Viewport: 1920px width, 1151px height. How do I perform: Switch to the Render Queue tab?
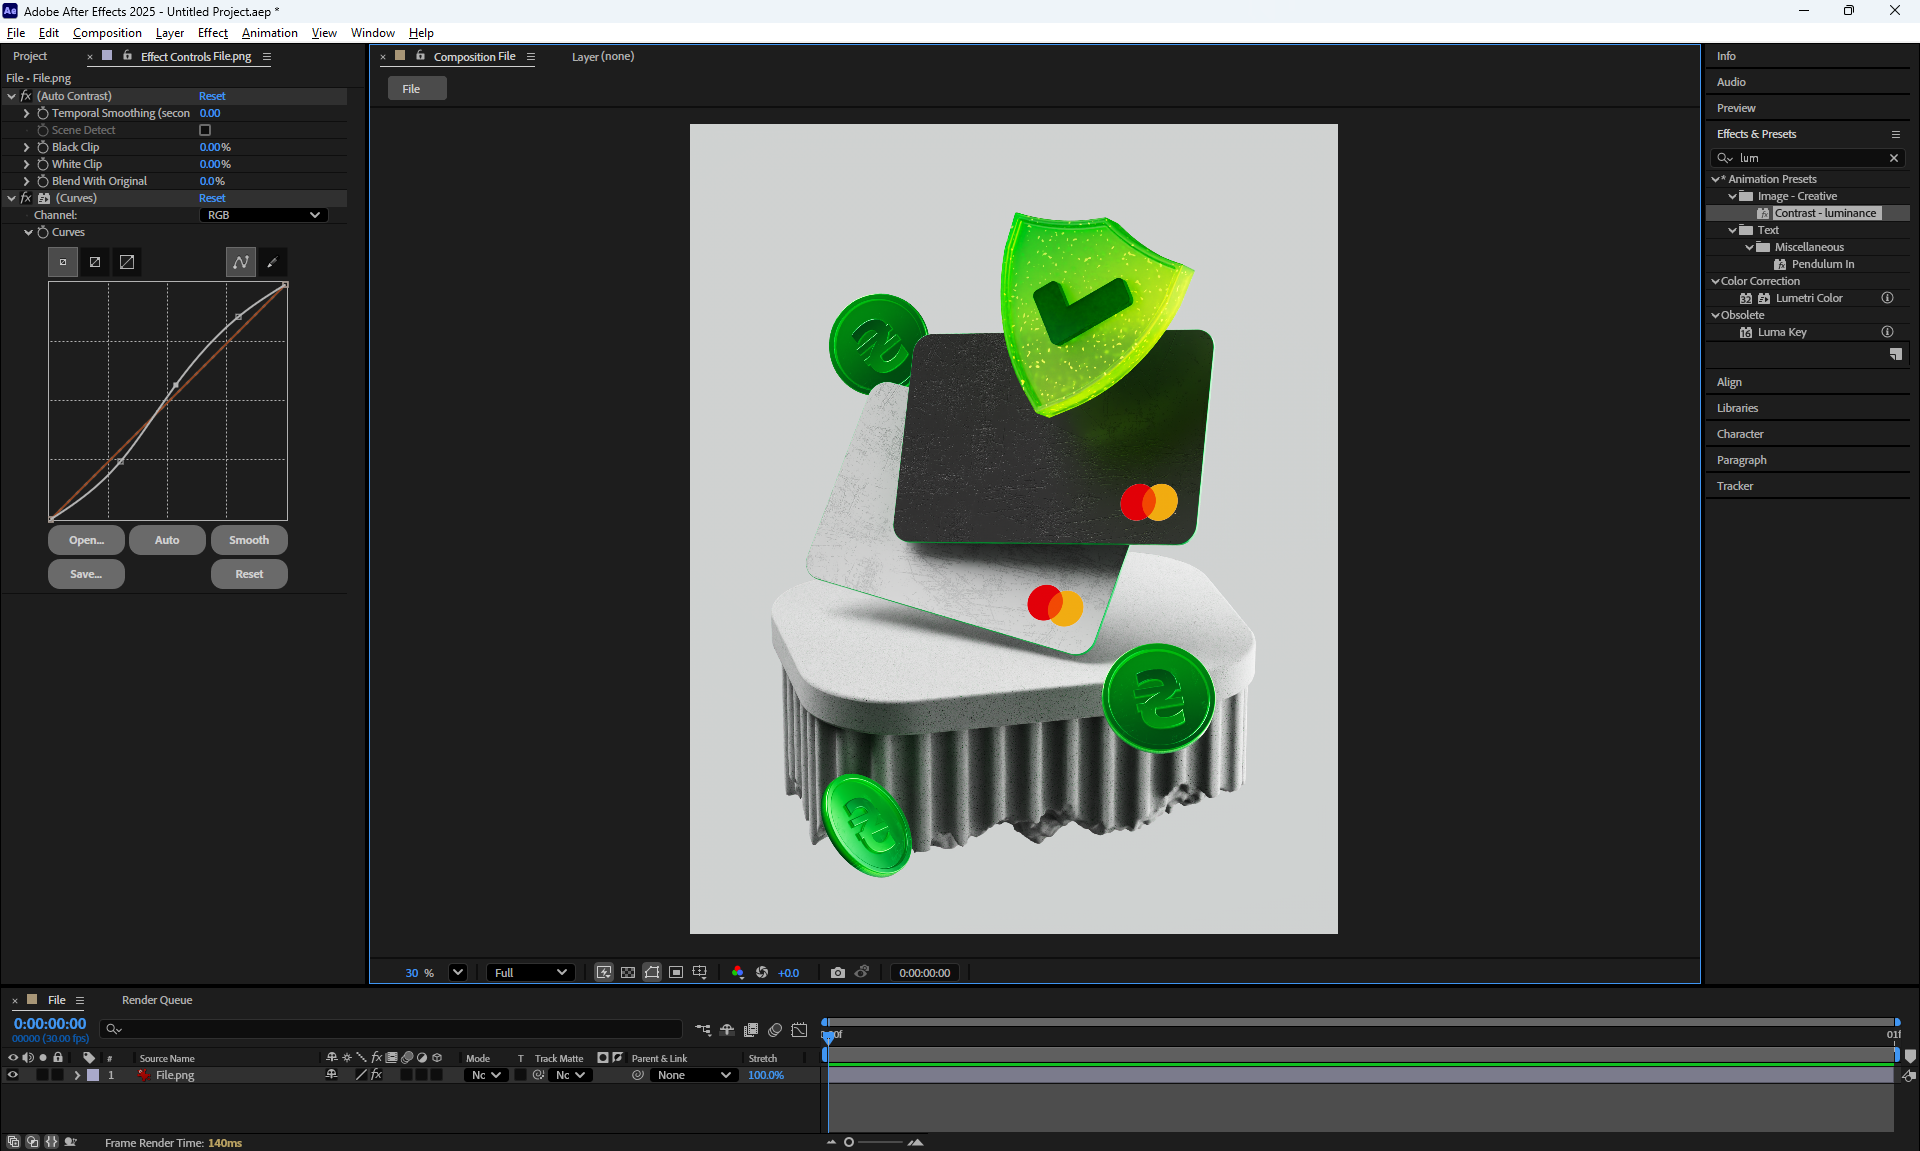pyautogui.click(x=157, y=1000)
